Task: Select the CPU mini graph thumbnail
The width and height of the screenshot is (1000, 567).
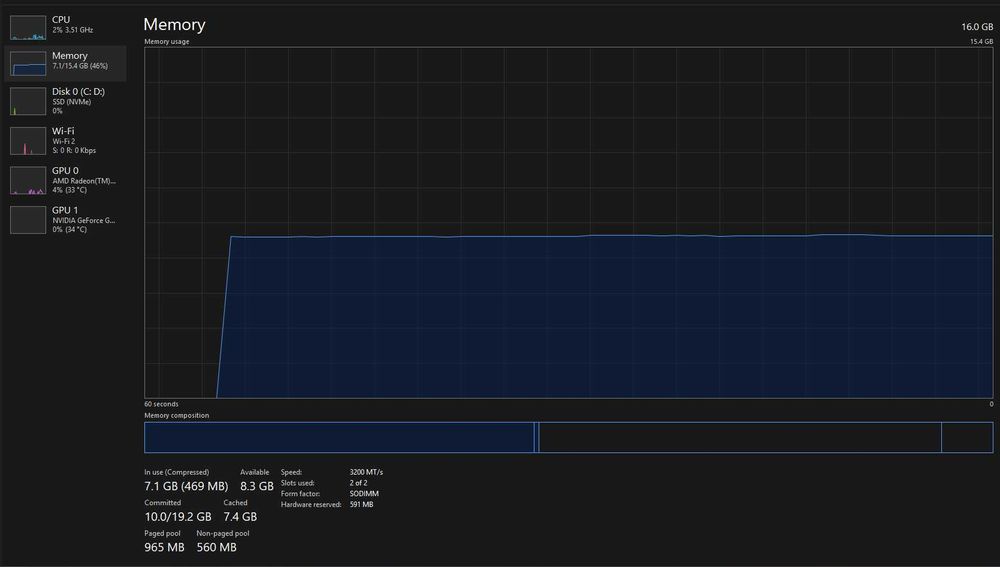Action: (x=27, y=27)
